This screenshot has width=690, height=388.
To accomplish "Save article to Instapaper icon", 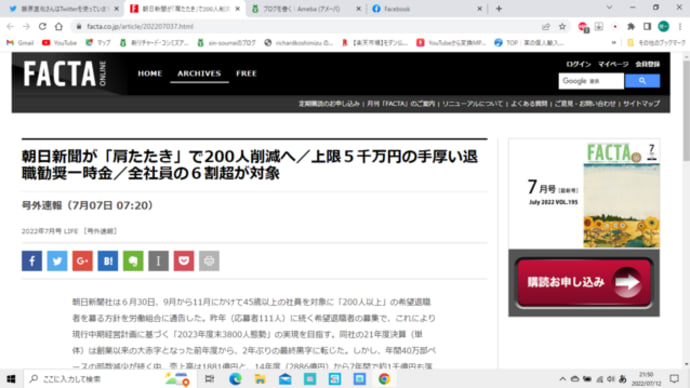I will point(158,261).
